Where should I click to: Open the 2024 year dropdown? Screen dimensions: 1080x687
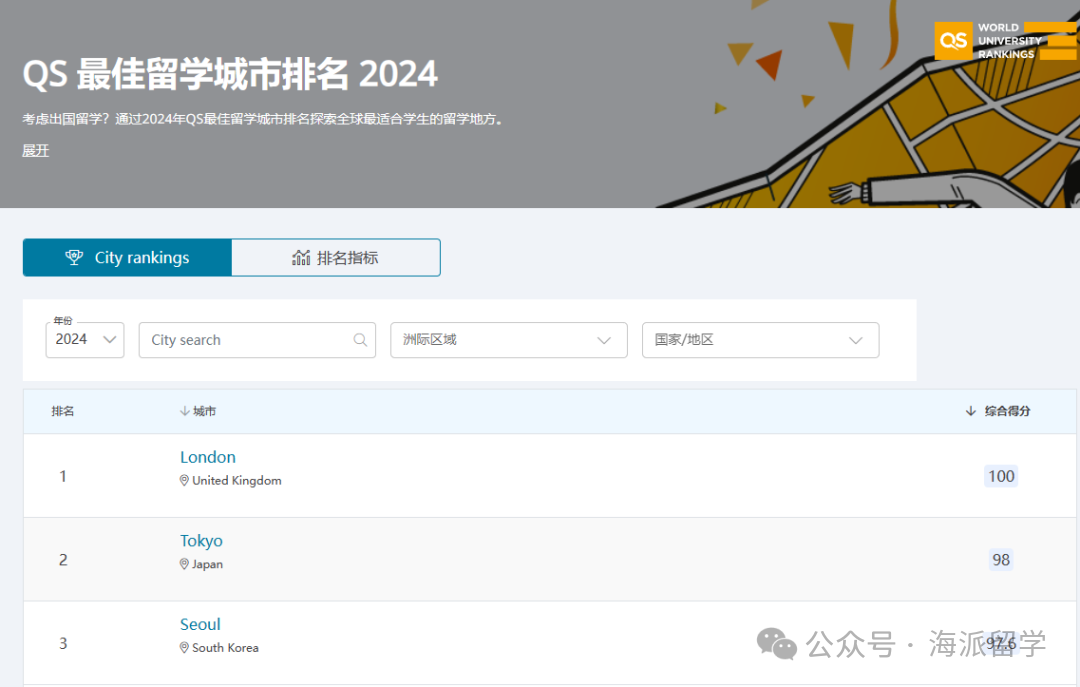[x=85, y=340]
